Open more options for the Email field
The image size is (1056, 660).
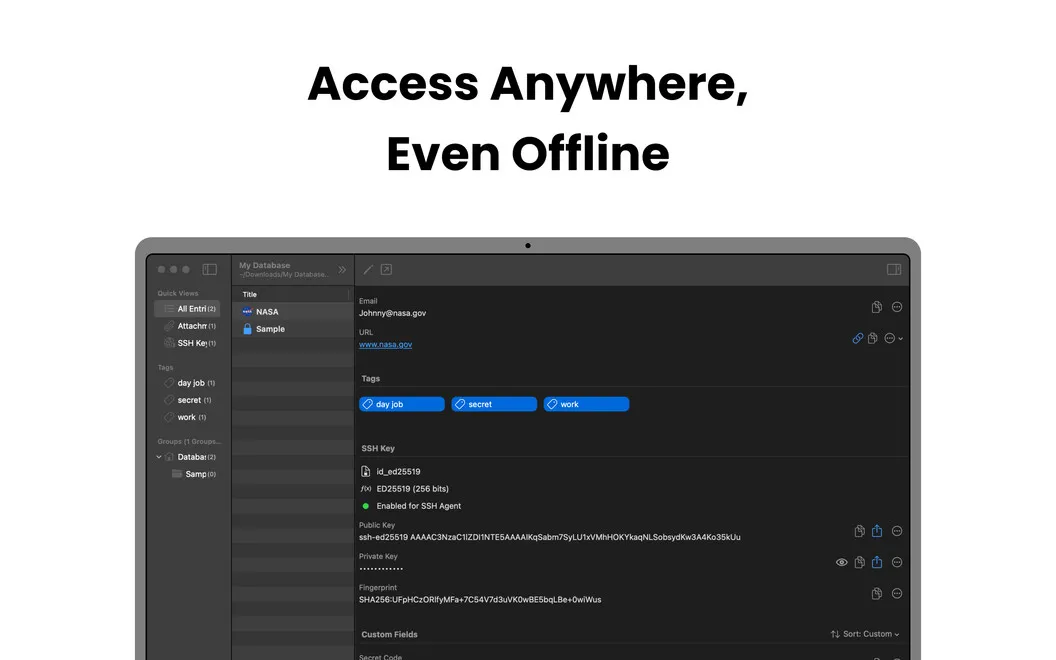click(897, 307)
